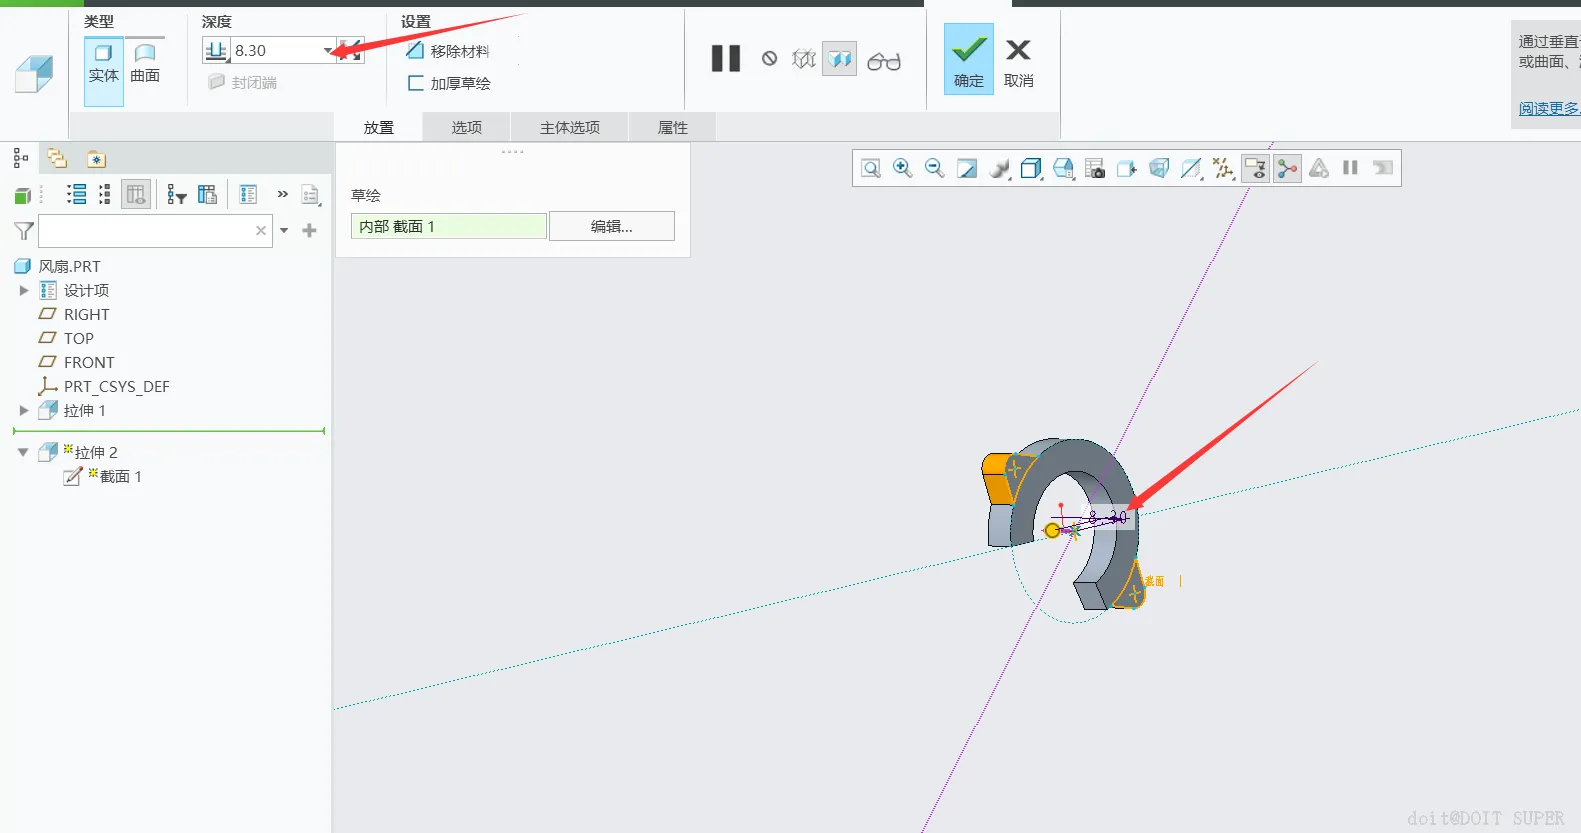Select the no-preview icon beside pause
Screen dimensions: 1581x833
[x=769, y=59]
